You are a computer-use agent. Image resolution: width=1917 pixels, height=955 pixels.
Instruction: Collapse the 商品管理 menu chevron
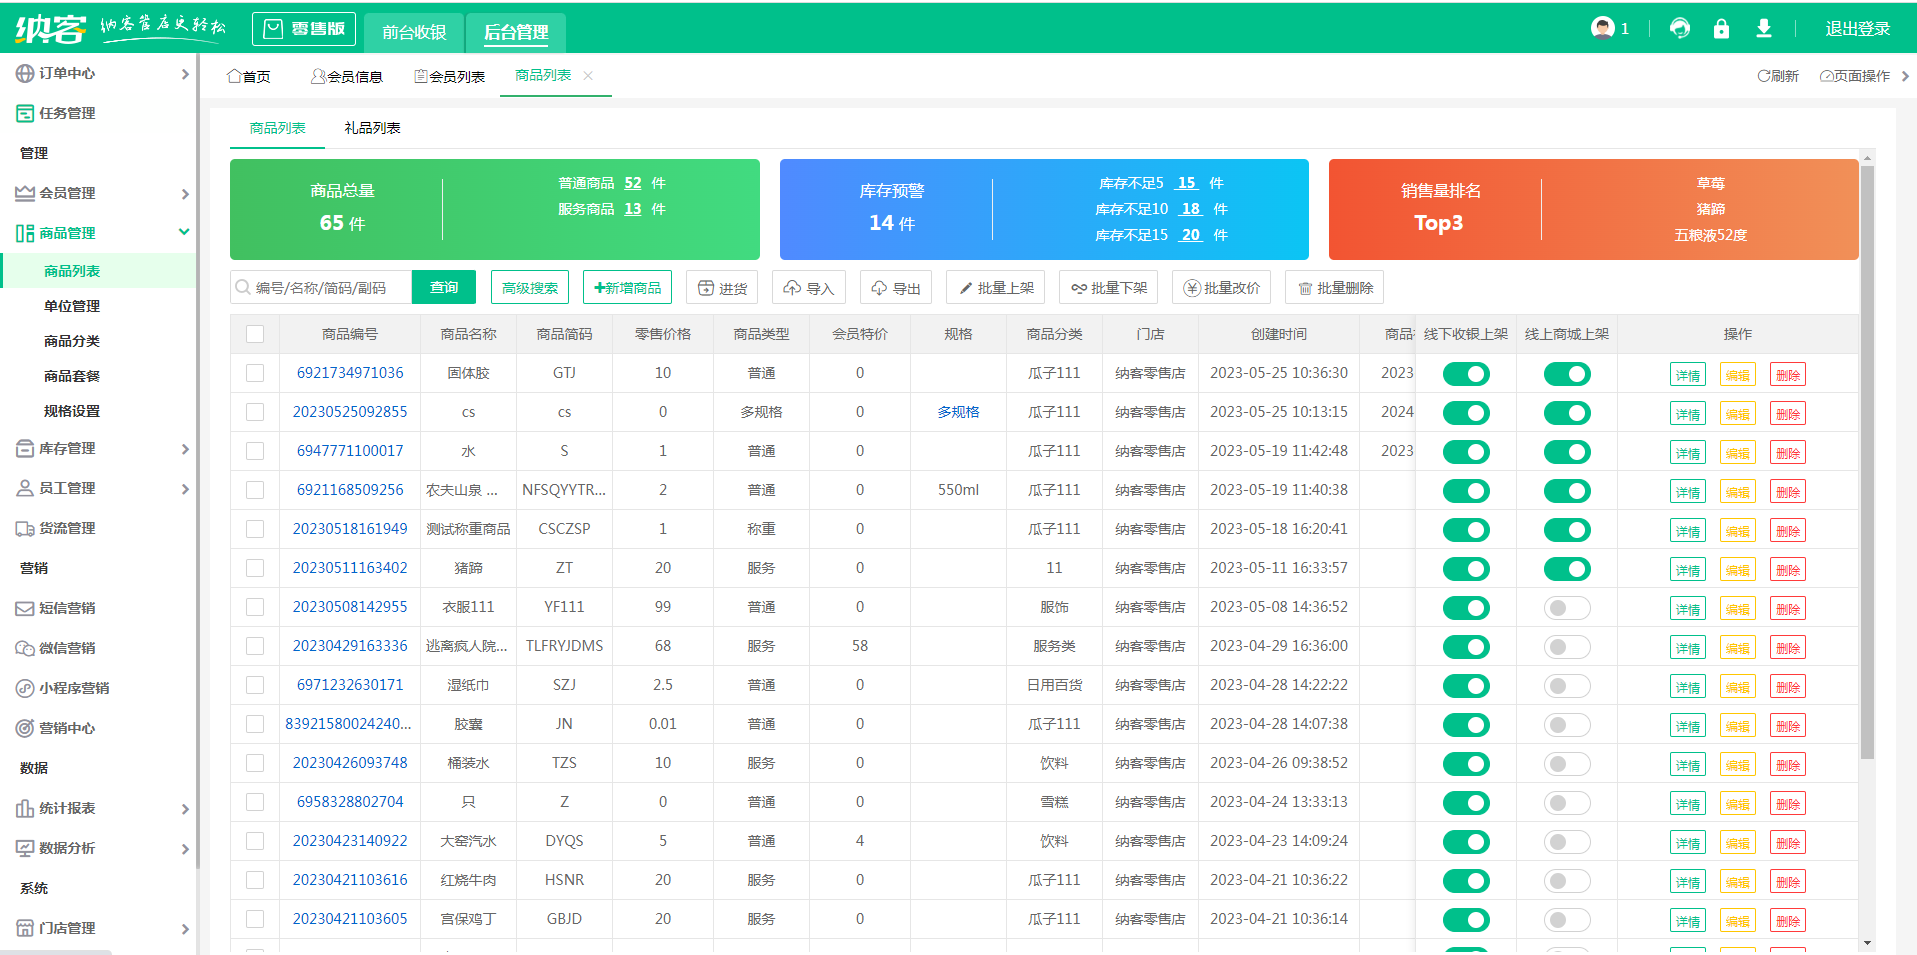coord(184,232)
